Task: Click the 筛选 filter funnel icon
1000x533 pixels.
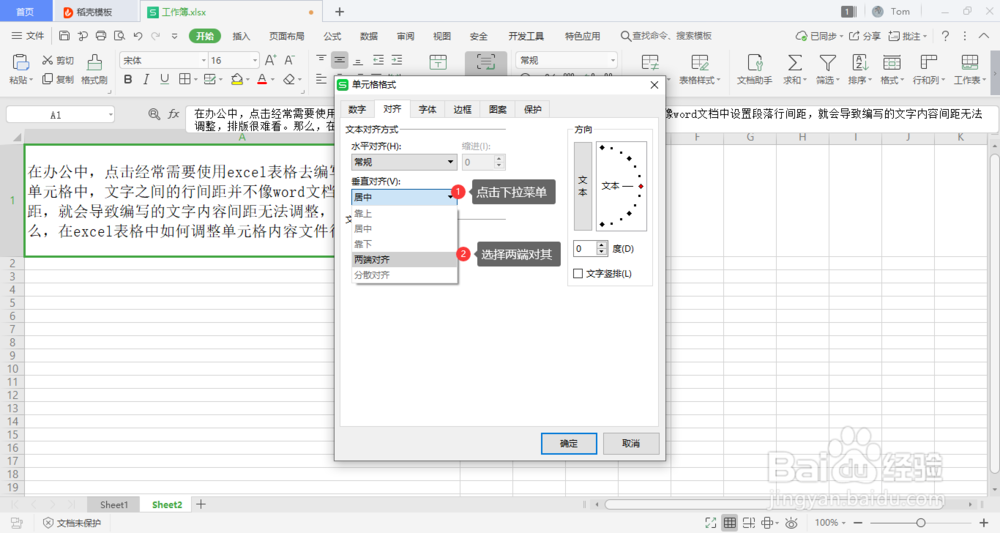Action: pos(828,69)
